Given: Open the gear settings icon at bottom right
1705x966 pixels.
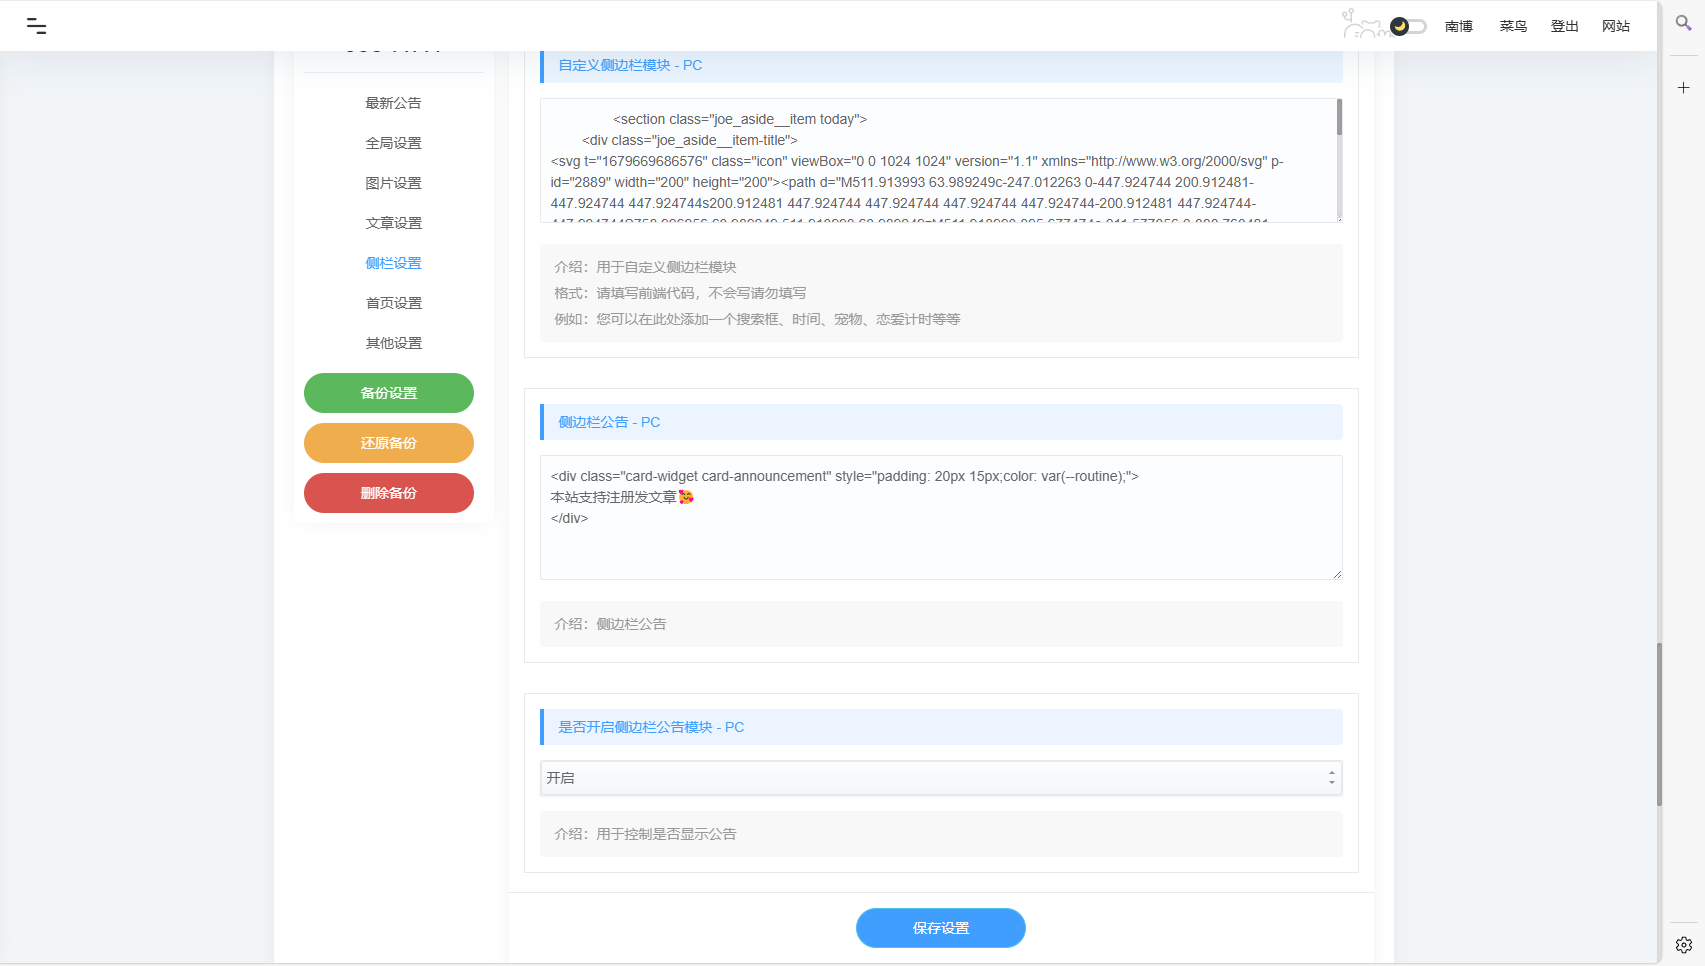Looking at the screenshot, I should 1683,945.
